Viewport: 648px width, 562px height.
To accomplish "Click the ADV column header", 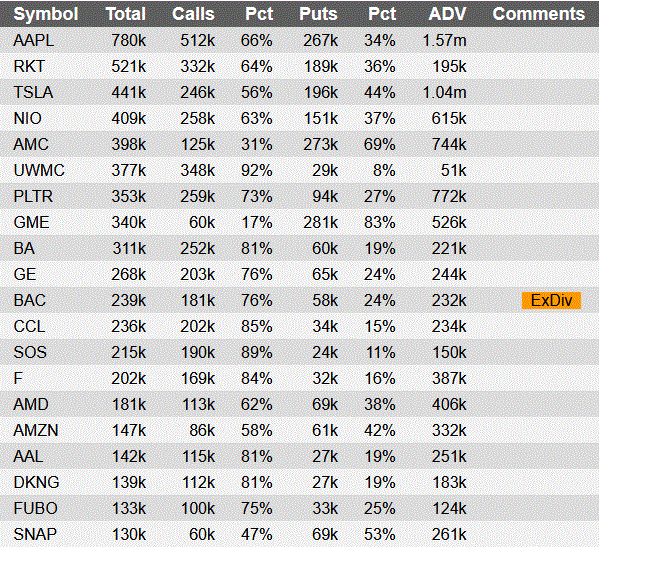I will pyautogui.click(x=446, y=14).
